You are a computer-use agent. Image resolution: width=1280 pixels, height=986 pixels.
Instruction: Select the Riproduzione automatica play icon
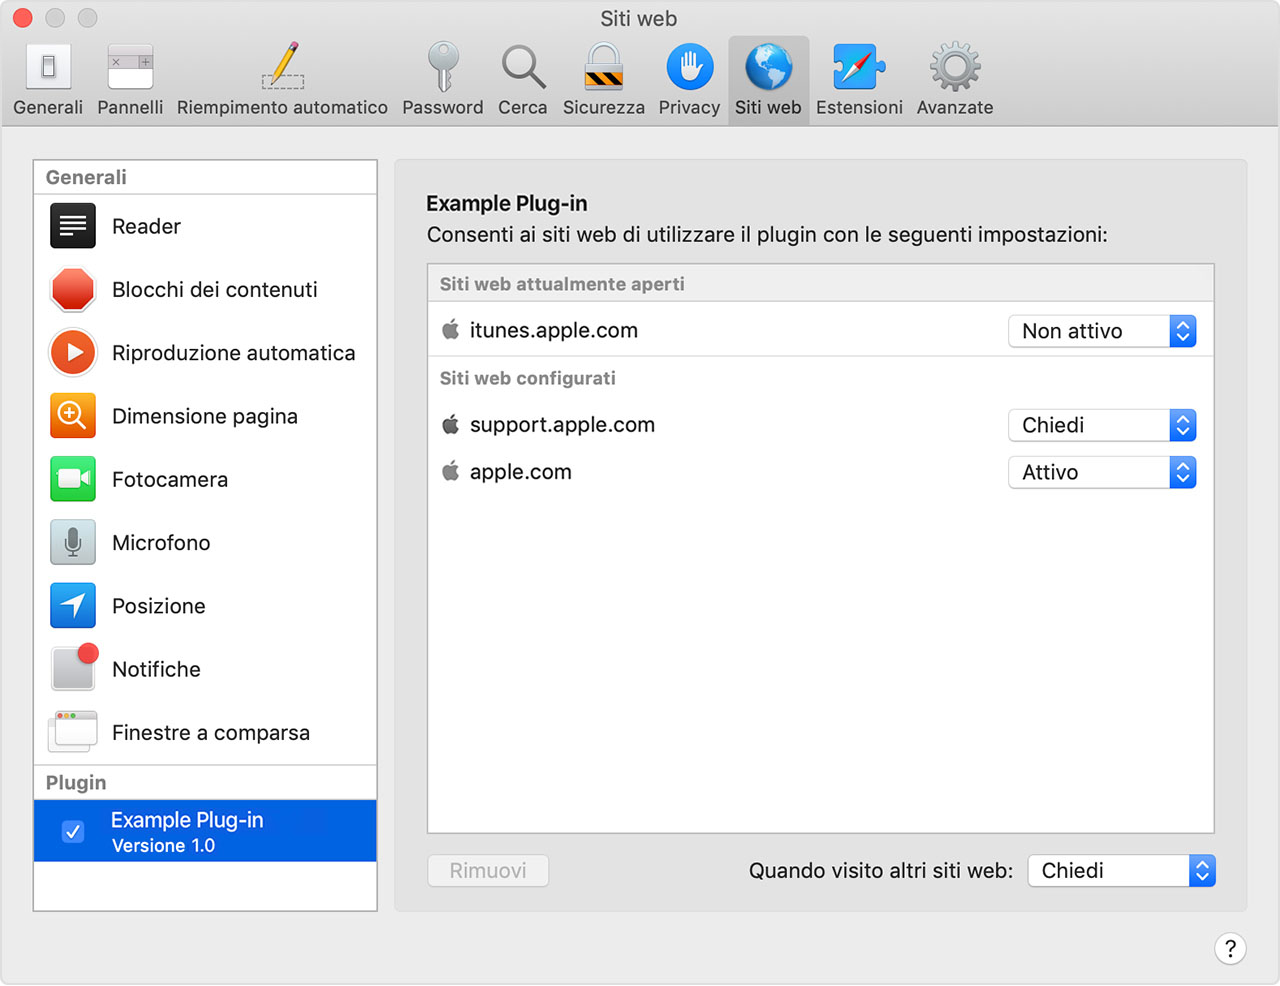(x=73, y=352)
